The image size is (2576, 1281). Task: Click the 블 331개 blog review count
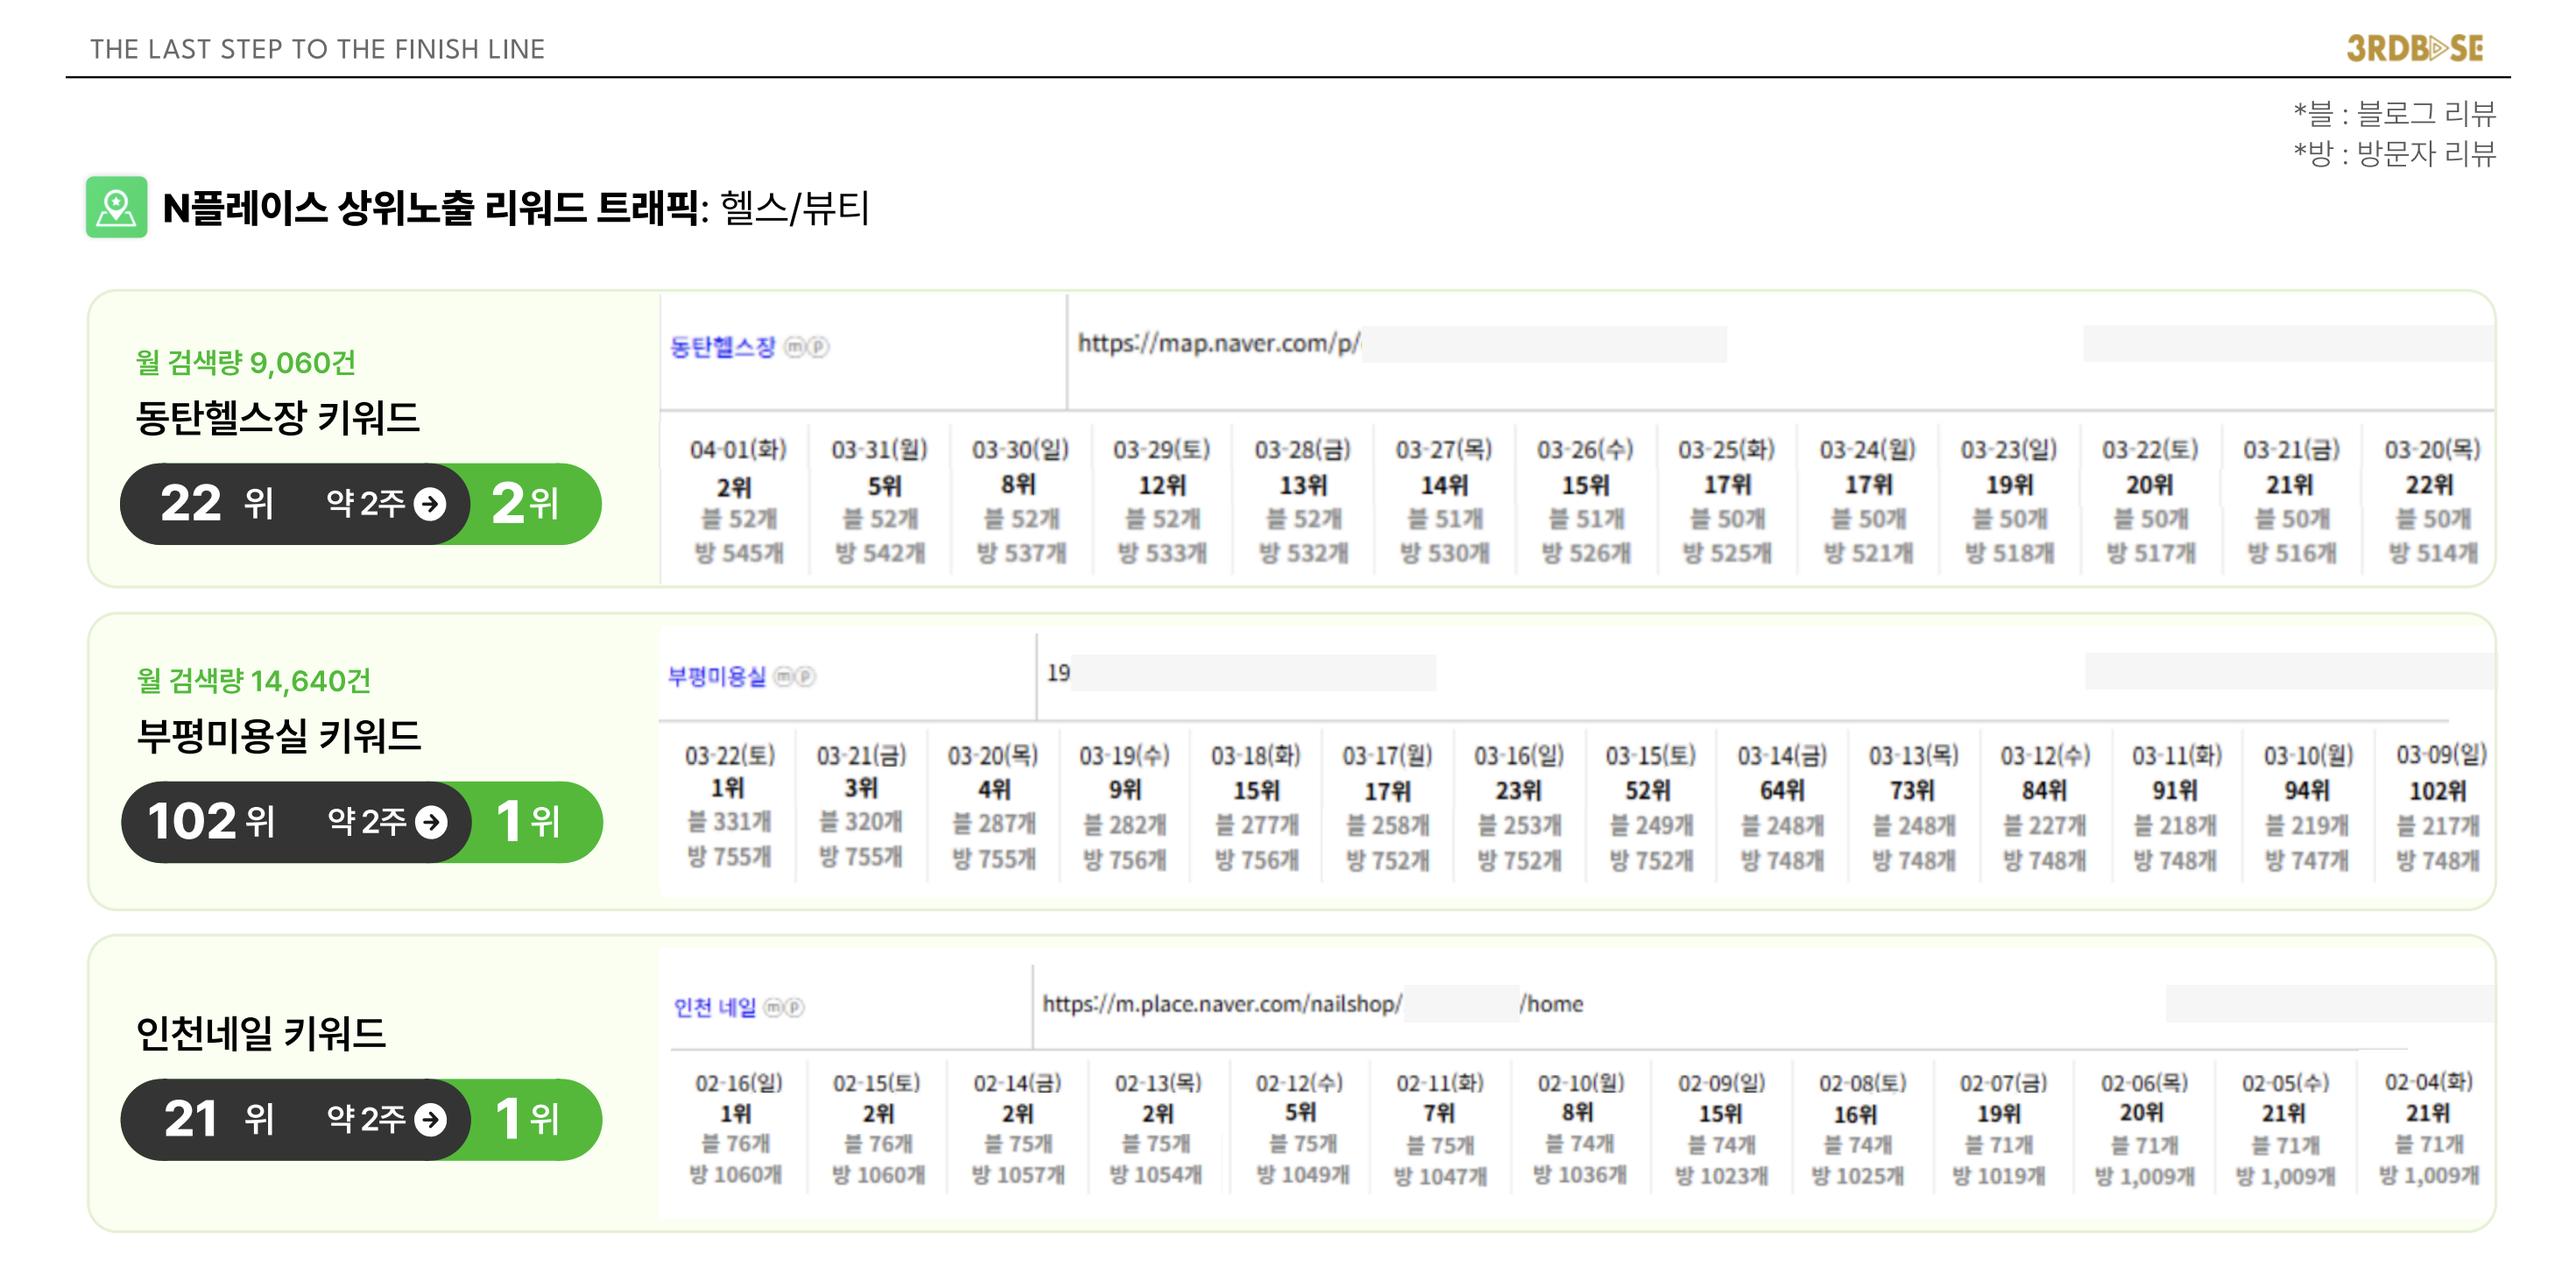click(729, 822)
